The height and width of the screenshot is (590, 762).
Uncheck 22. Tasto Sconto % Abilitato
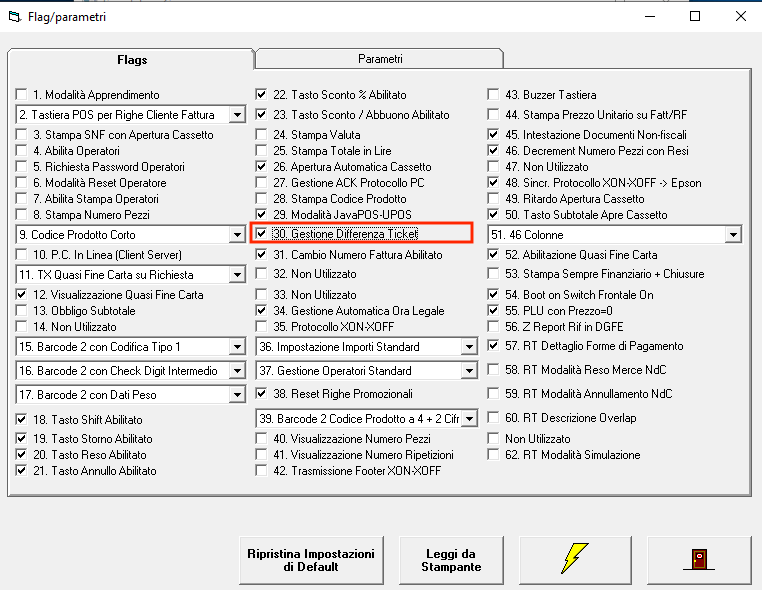tap(261, 94)
